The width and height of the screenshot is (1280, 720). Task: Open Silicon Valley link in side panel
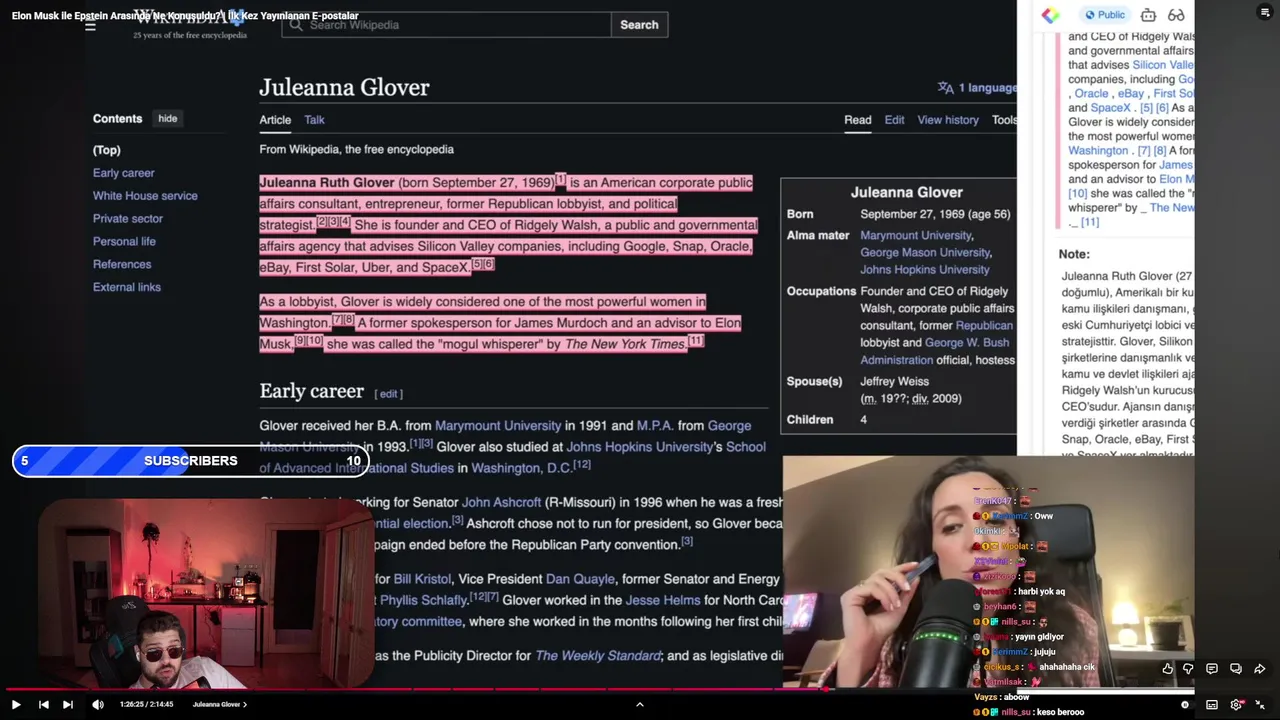coord(1163,65)
